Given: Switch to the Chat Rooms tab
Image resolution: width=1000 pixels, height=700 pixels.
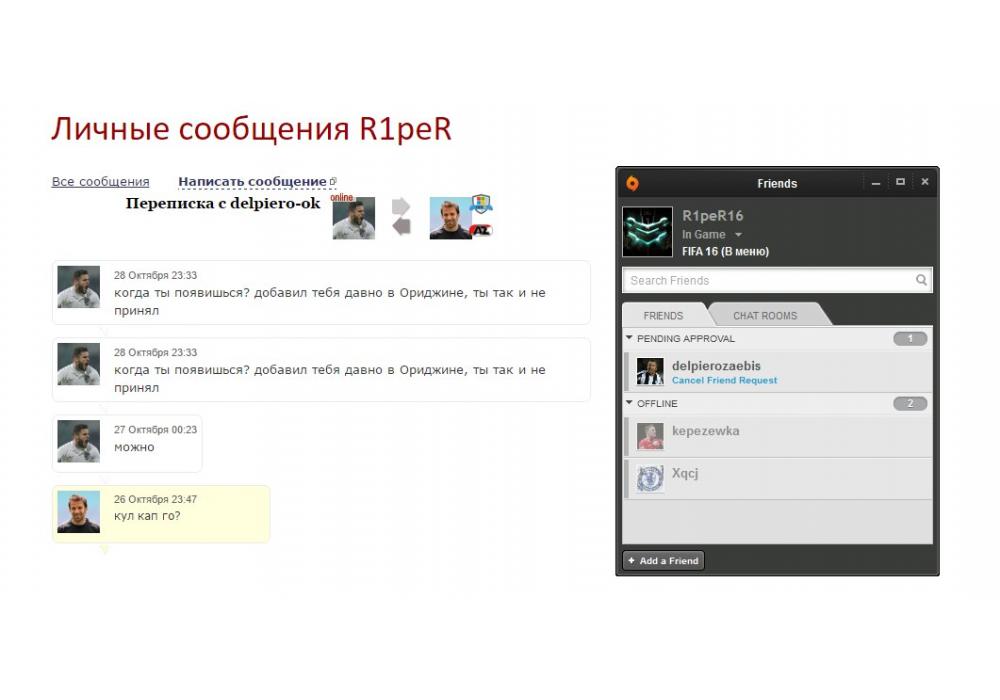Looking at the screenshot, I should click(765, 315).
